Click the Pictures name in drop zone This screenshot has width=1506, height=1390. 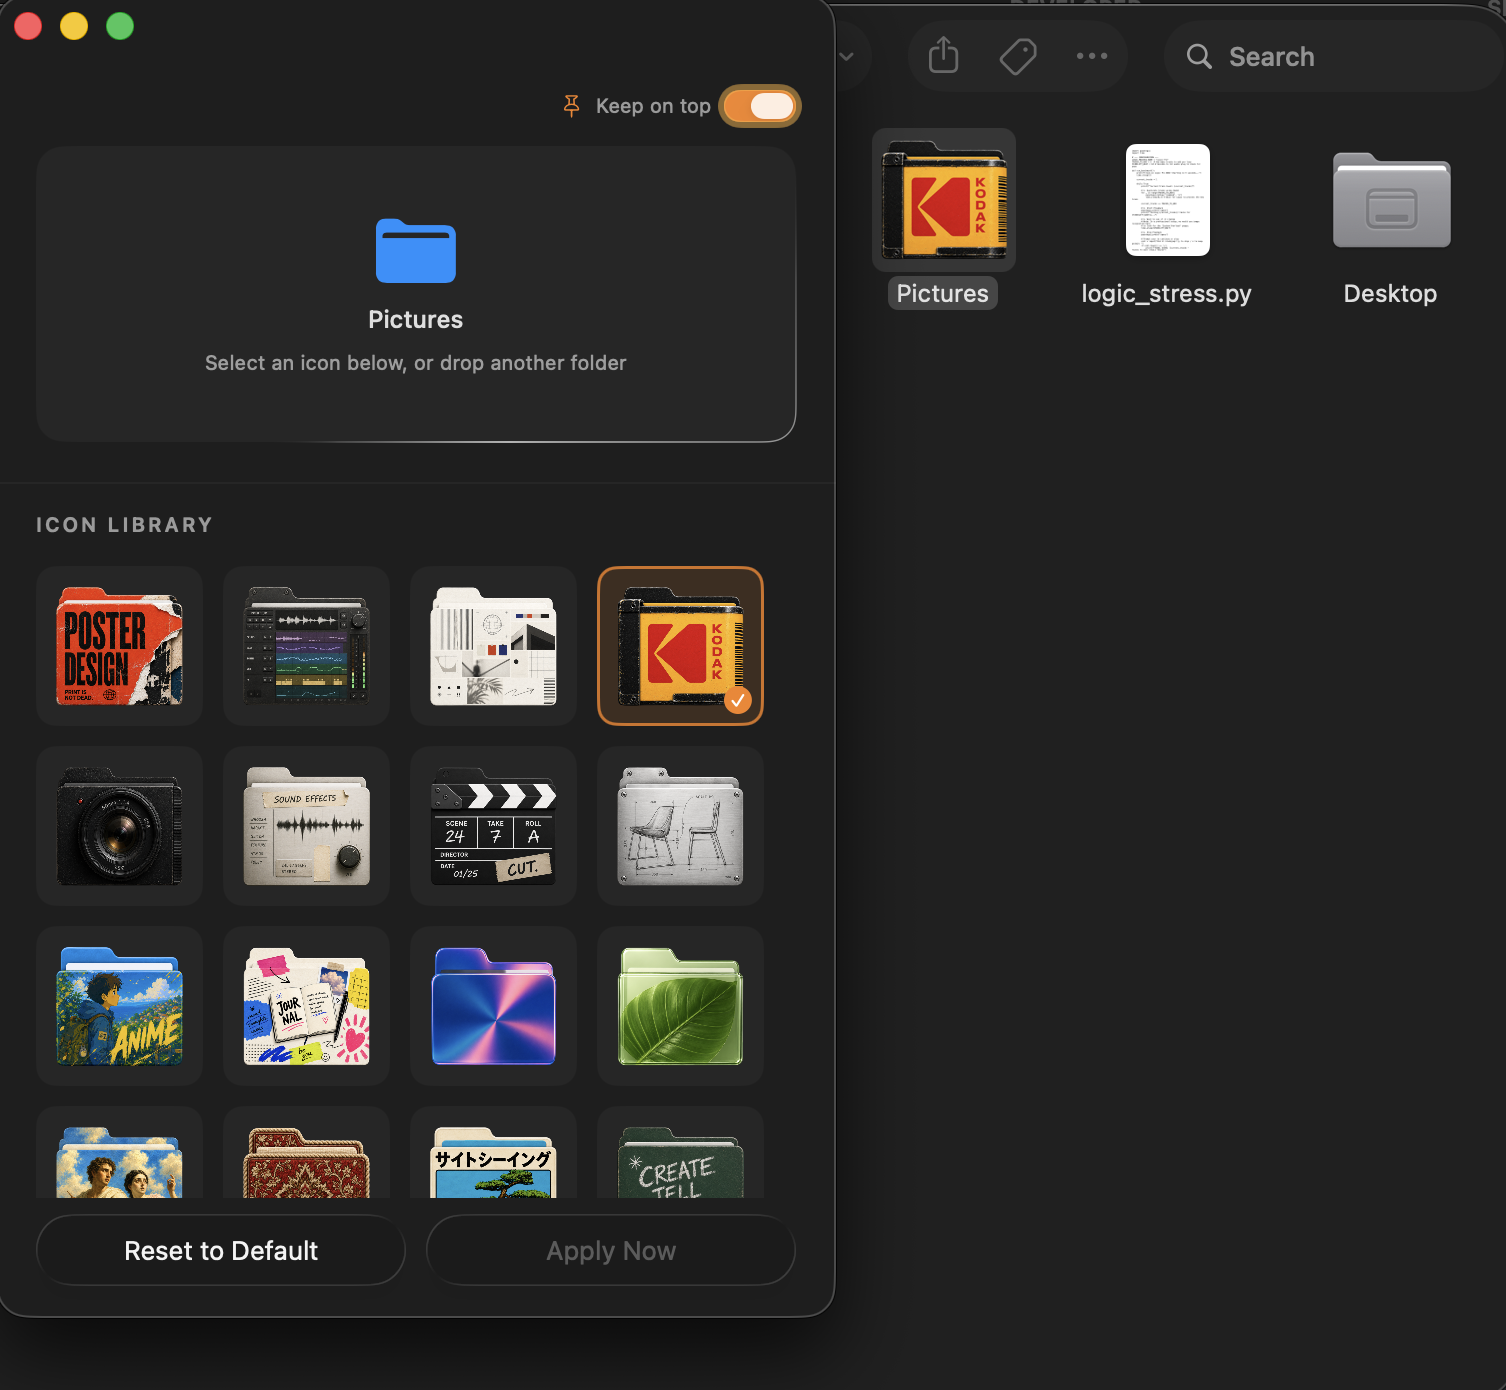pyautogui.click(x=416, y=319)
